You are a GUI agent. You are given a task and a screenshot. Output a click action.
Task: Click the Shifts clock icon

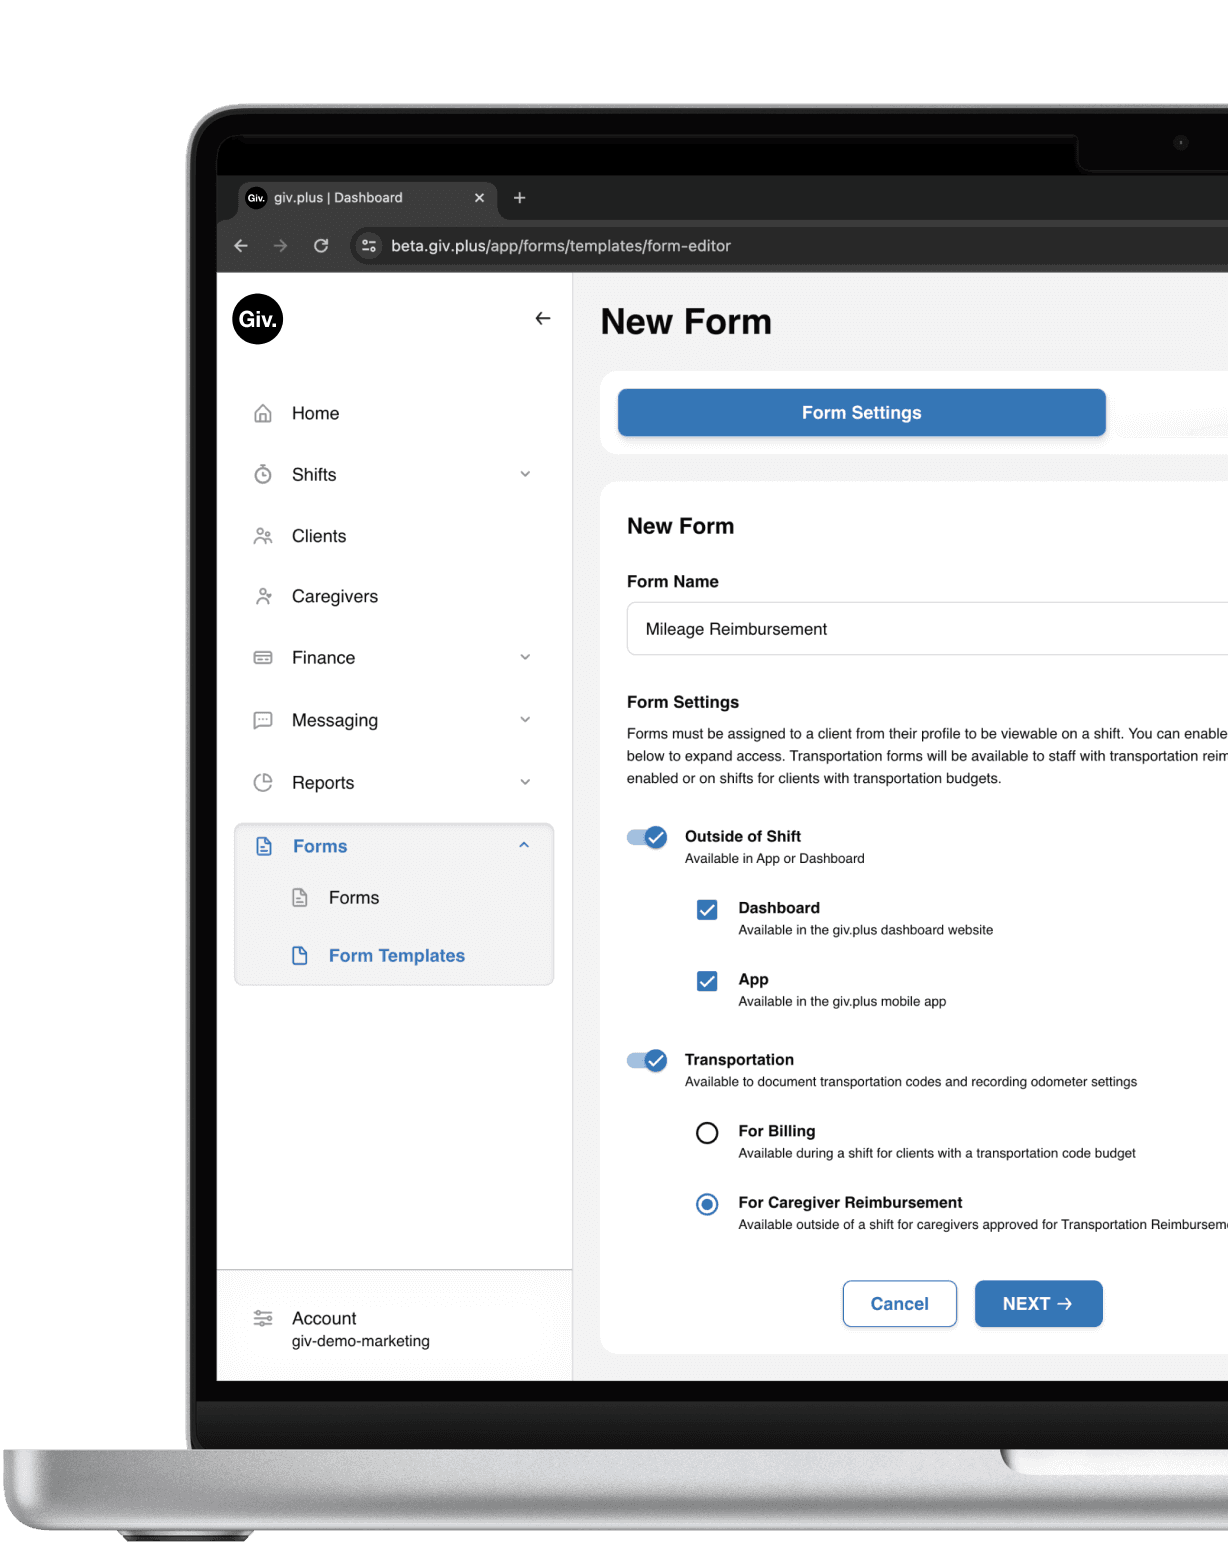(262, 474)
